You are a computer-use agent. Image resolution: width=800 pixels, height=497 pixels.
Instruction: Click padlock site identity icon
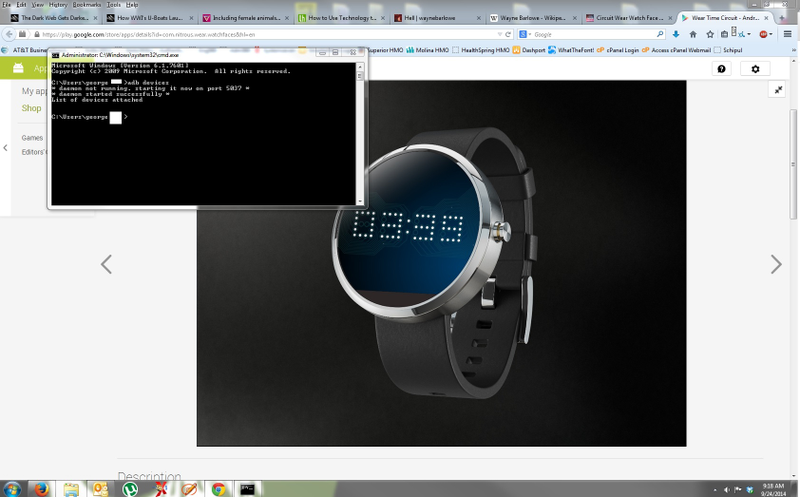coord(37,34)
